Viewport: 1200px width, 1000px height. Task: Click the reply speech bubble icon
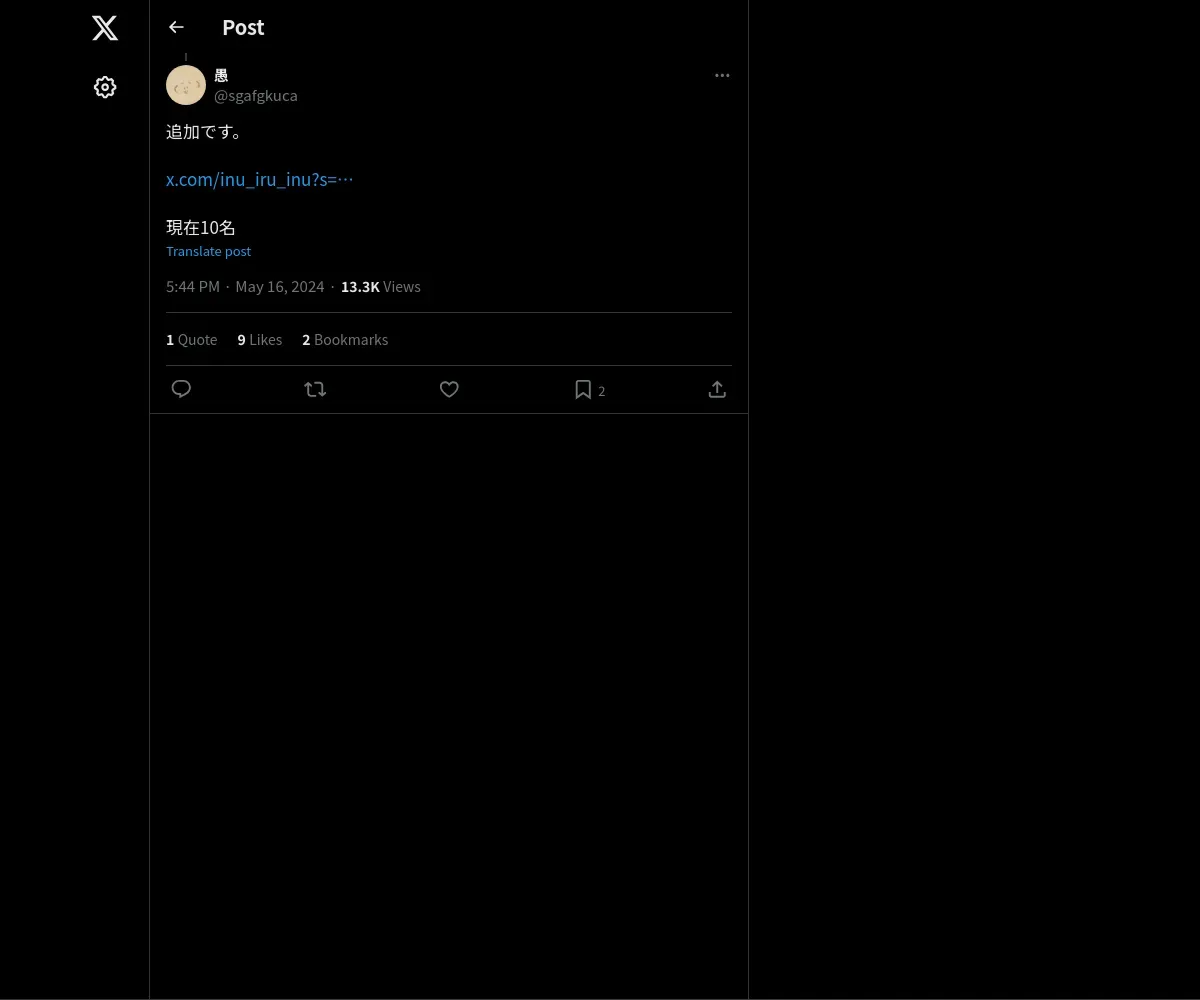(x=181, y=389)
